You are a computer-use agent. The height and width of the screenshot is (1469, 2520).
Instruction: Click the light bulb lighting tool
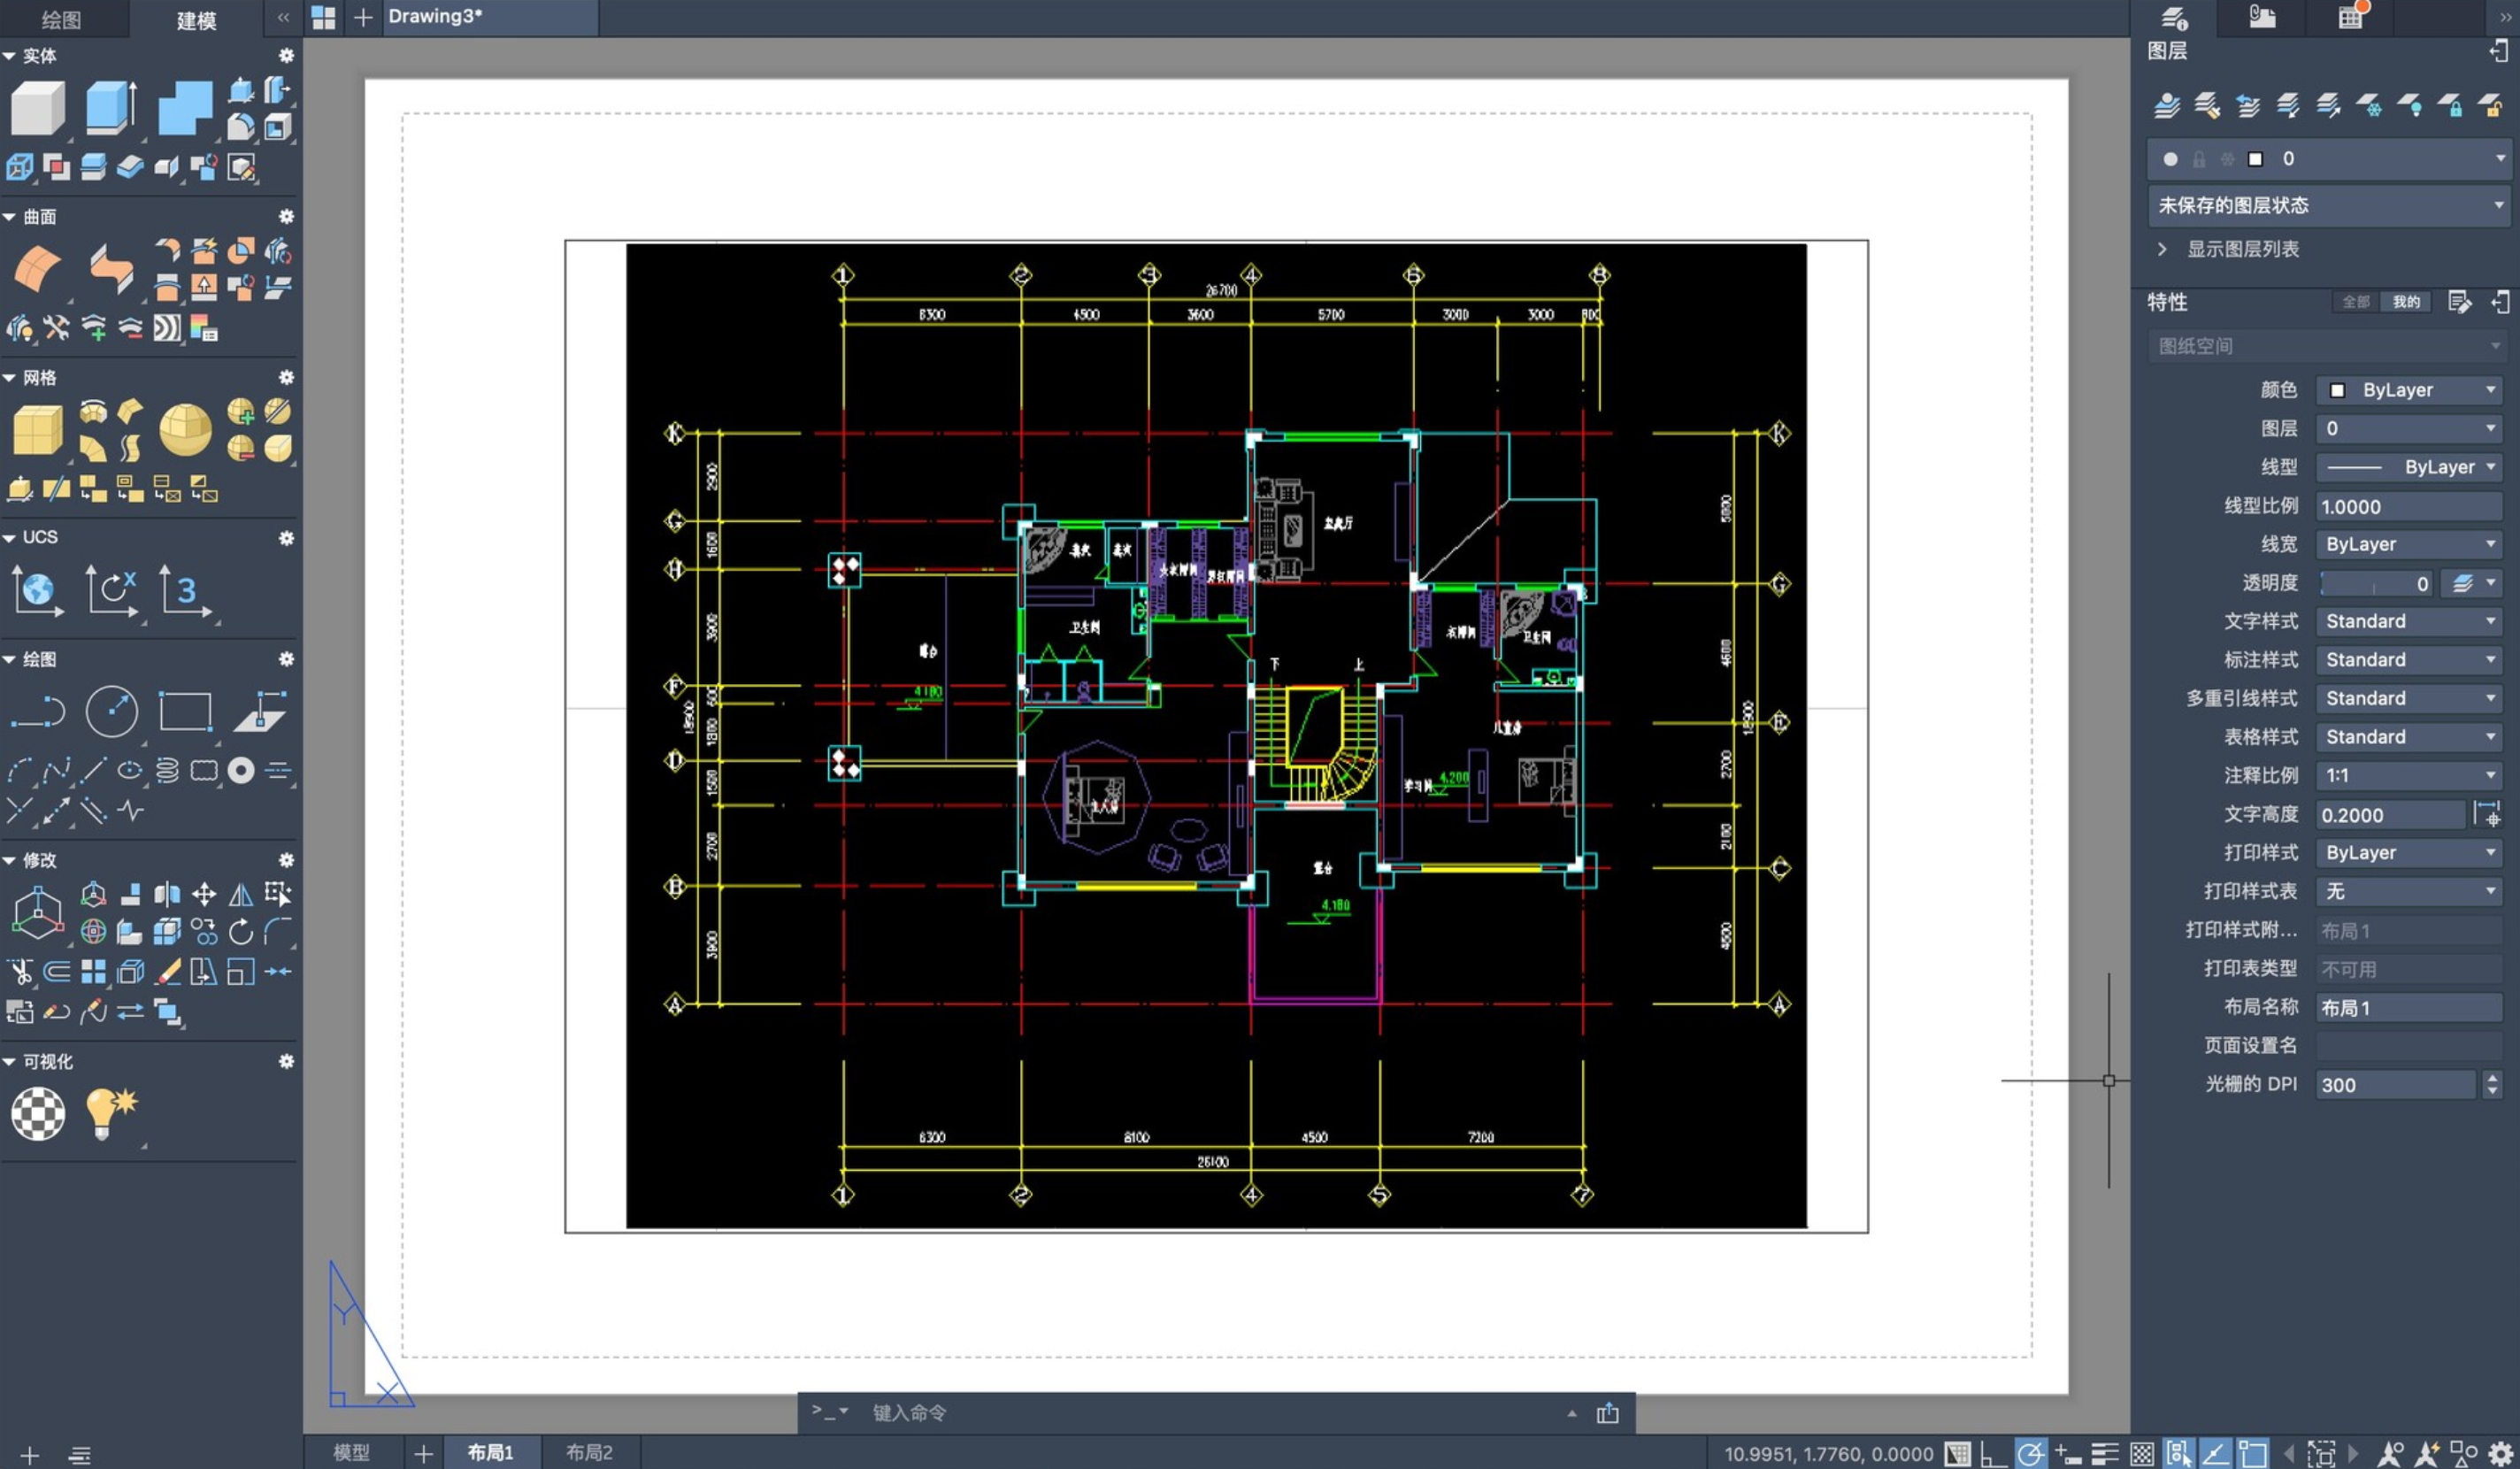(x=111, y=1113)
